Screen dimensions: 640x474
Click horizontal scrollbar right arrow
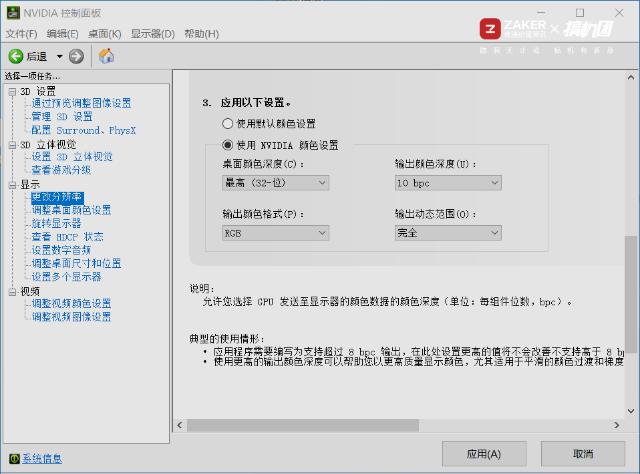tap(616, 425)
